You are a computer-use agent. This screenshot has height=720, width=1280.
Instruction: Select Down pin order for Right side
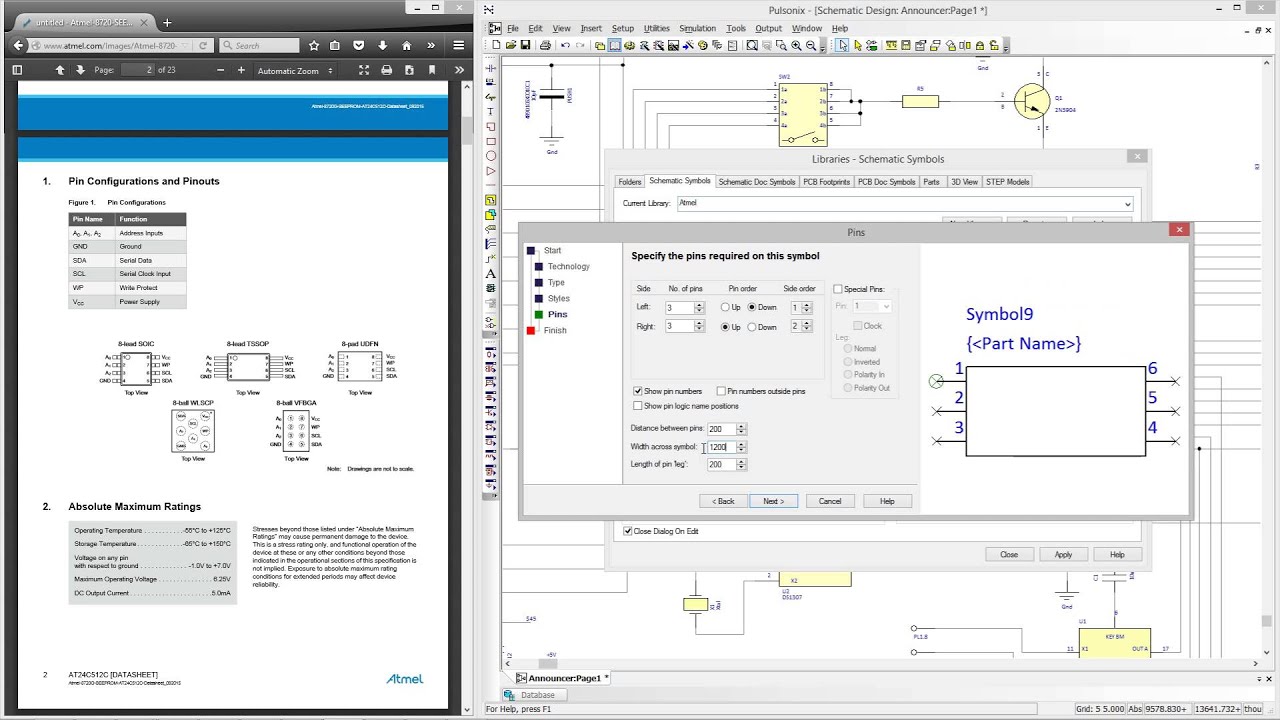[752, 327]
